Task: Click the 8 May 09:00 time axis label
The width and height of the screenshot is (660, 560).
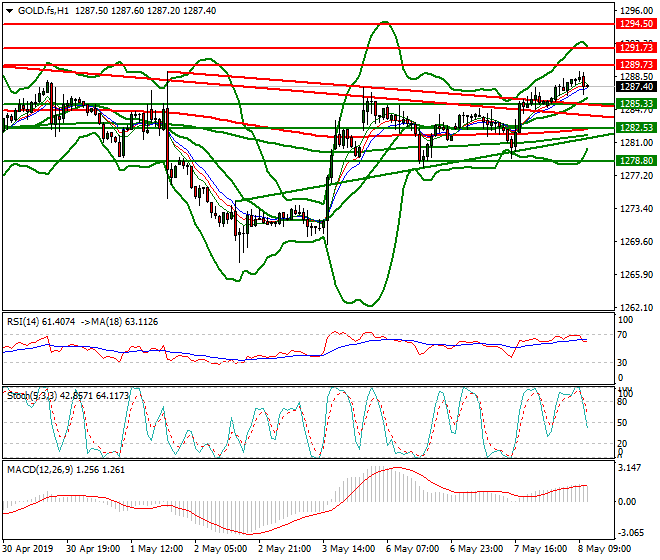Action: click(604, 549)
